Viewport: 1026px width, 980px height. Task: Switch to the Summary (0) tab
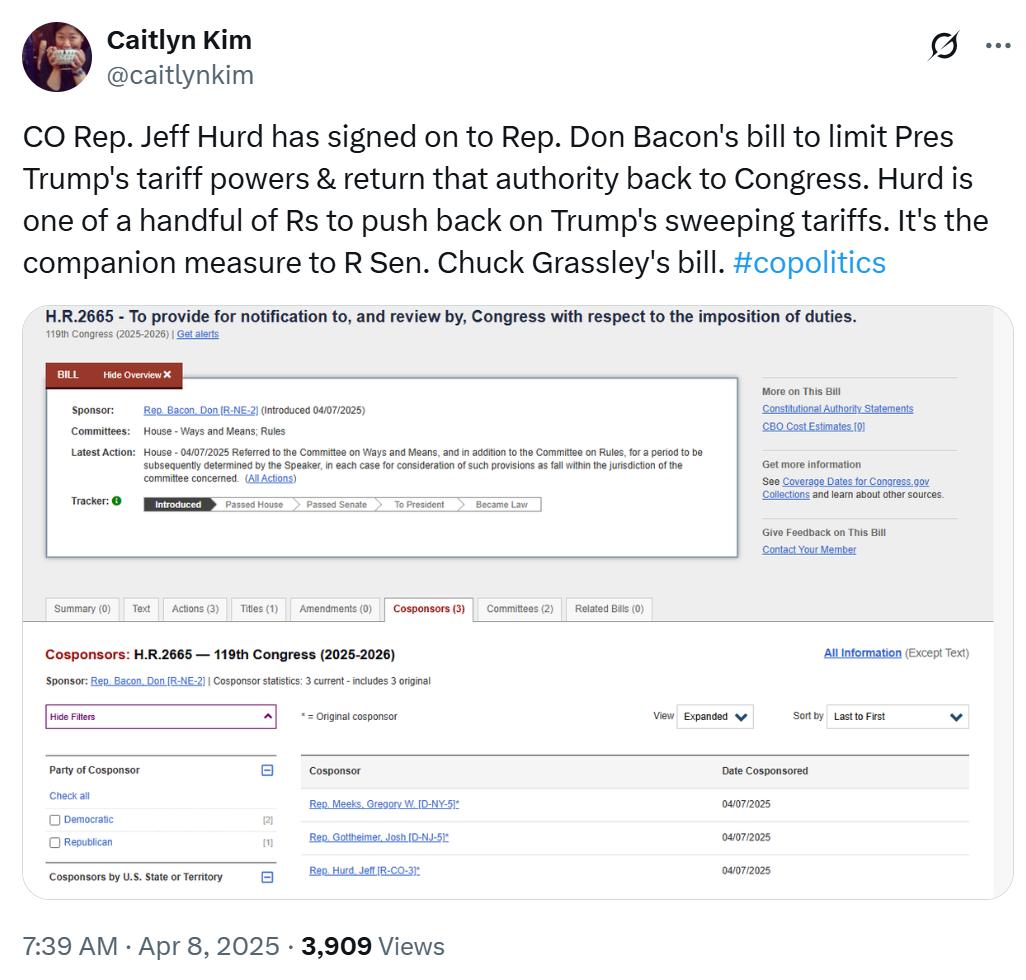[82, 609]
